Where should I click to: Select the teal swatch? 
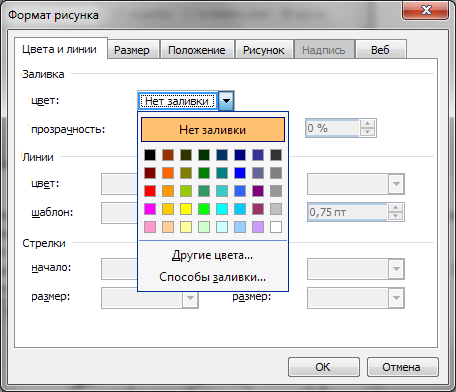tap(222, 173)
